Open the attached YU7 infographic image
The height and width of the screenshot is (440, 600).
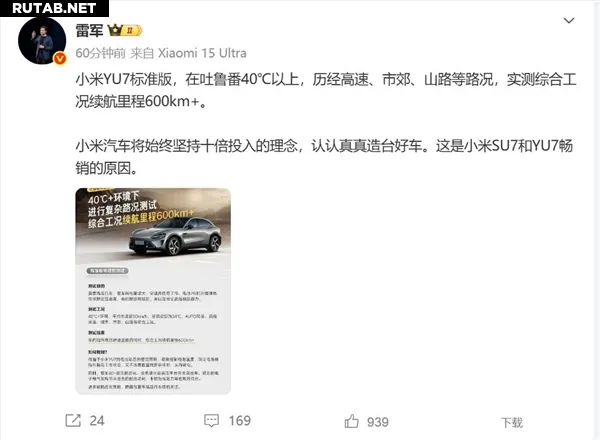point(153,291)
